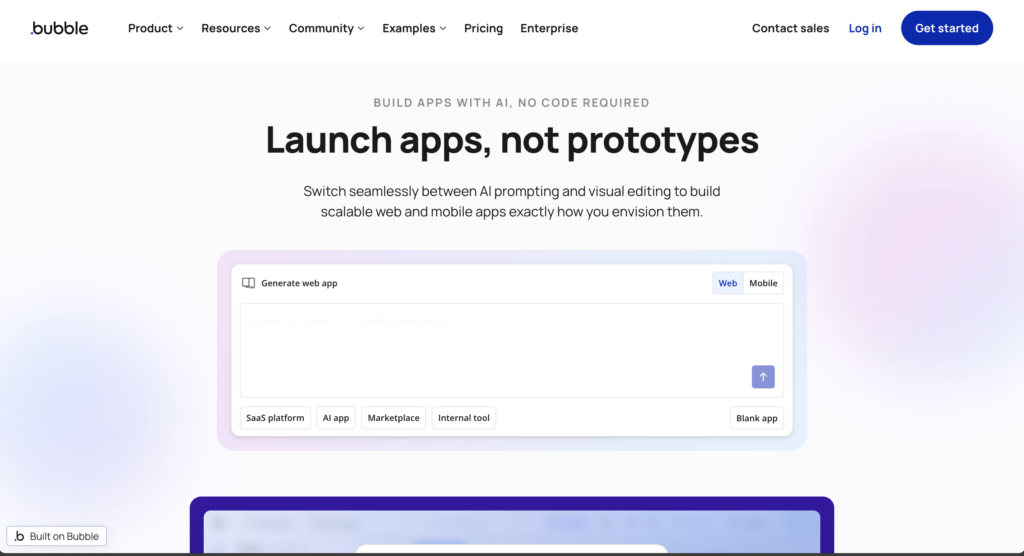Go to the Pricing page
This screenshot has width=1024, height=556.
tap(483, 28)
